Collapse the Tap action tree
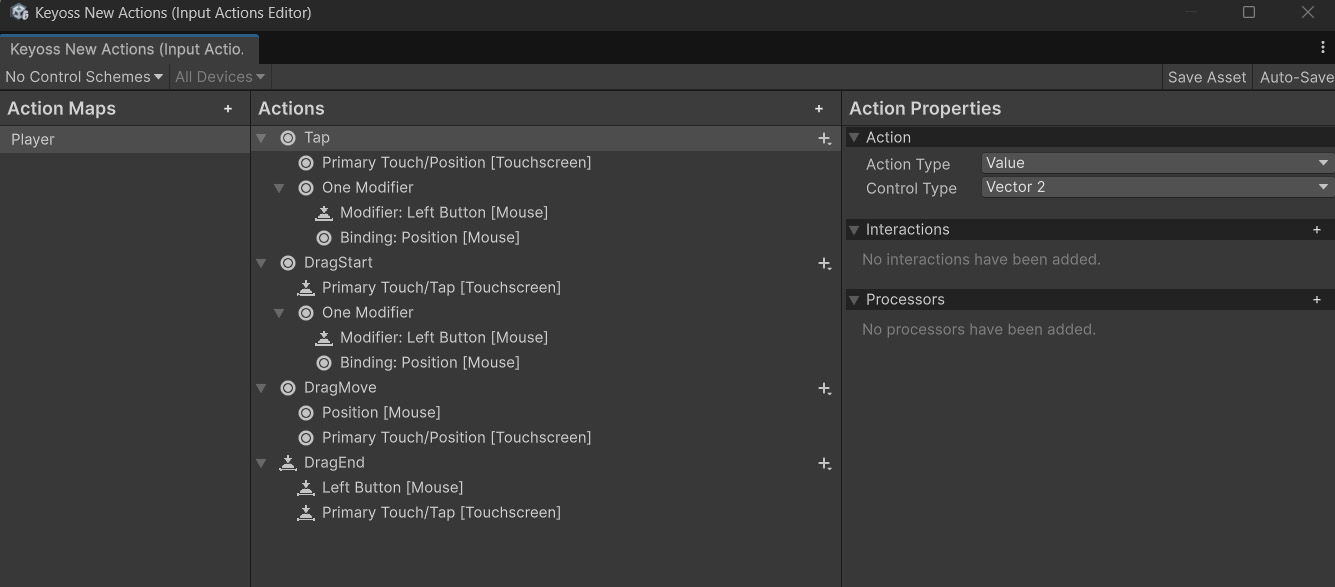The height and width of the screenshot is (587, 1335). [x=262, y=138]
